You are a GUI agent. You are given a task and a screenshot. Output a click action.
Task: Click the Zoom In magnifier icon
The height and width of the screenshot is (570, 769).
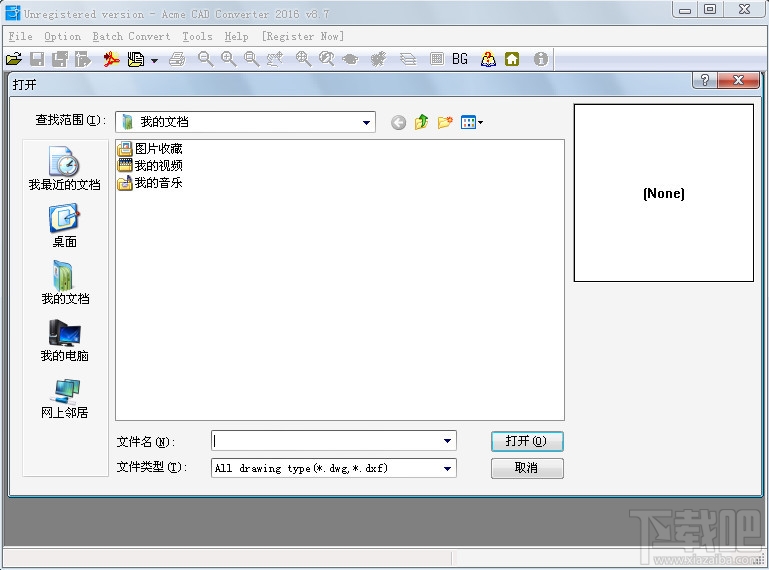point(228,59)
